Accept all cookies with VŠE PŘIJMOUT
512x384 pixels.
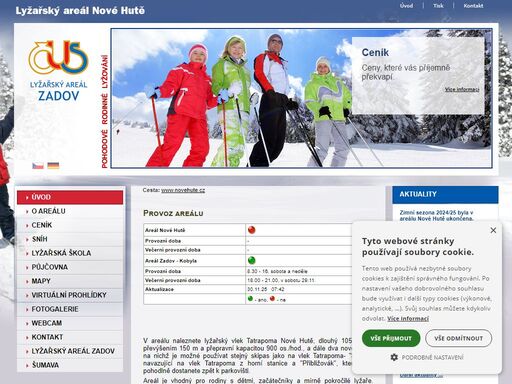[x=391, y=338]
